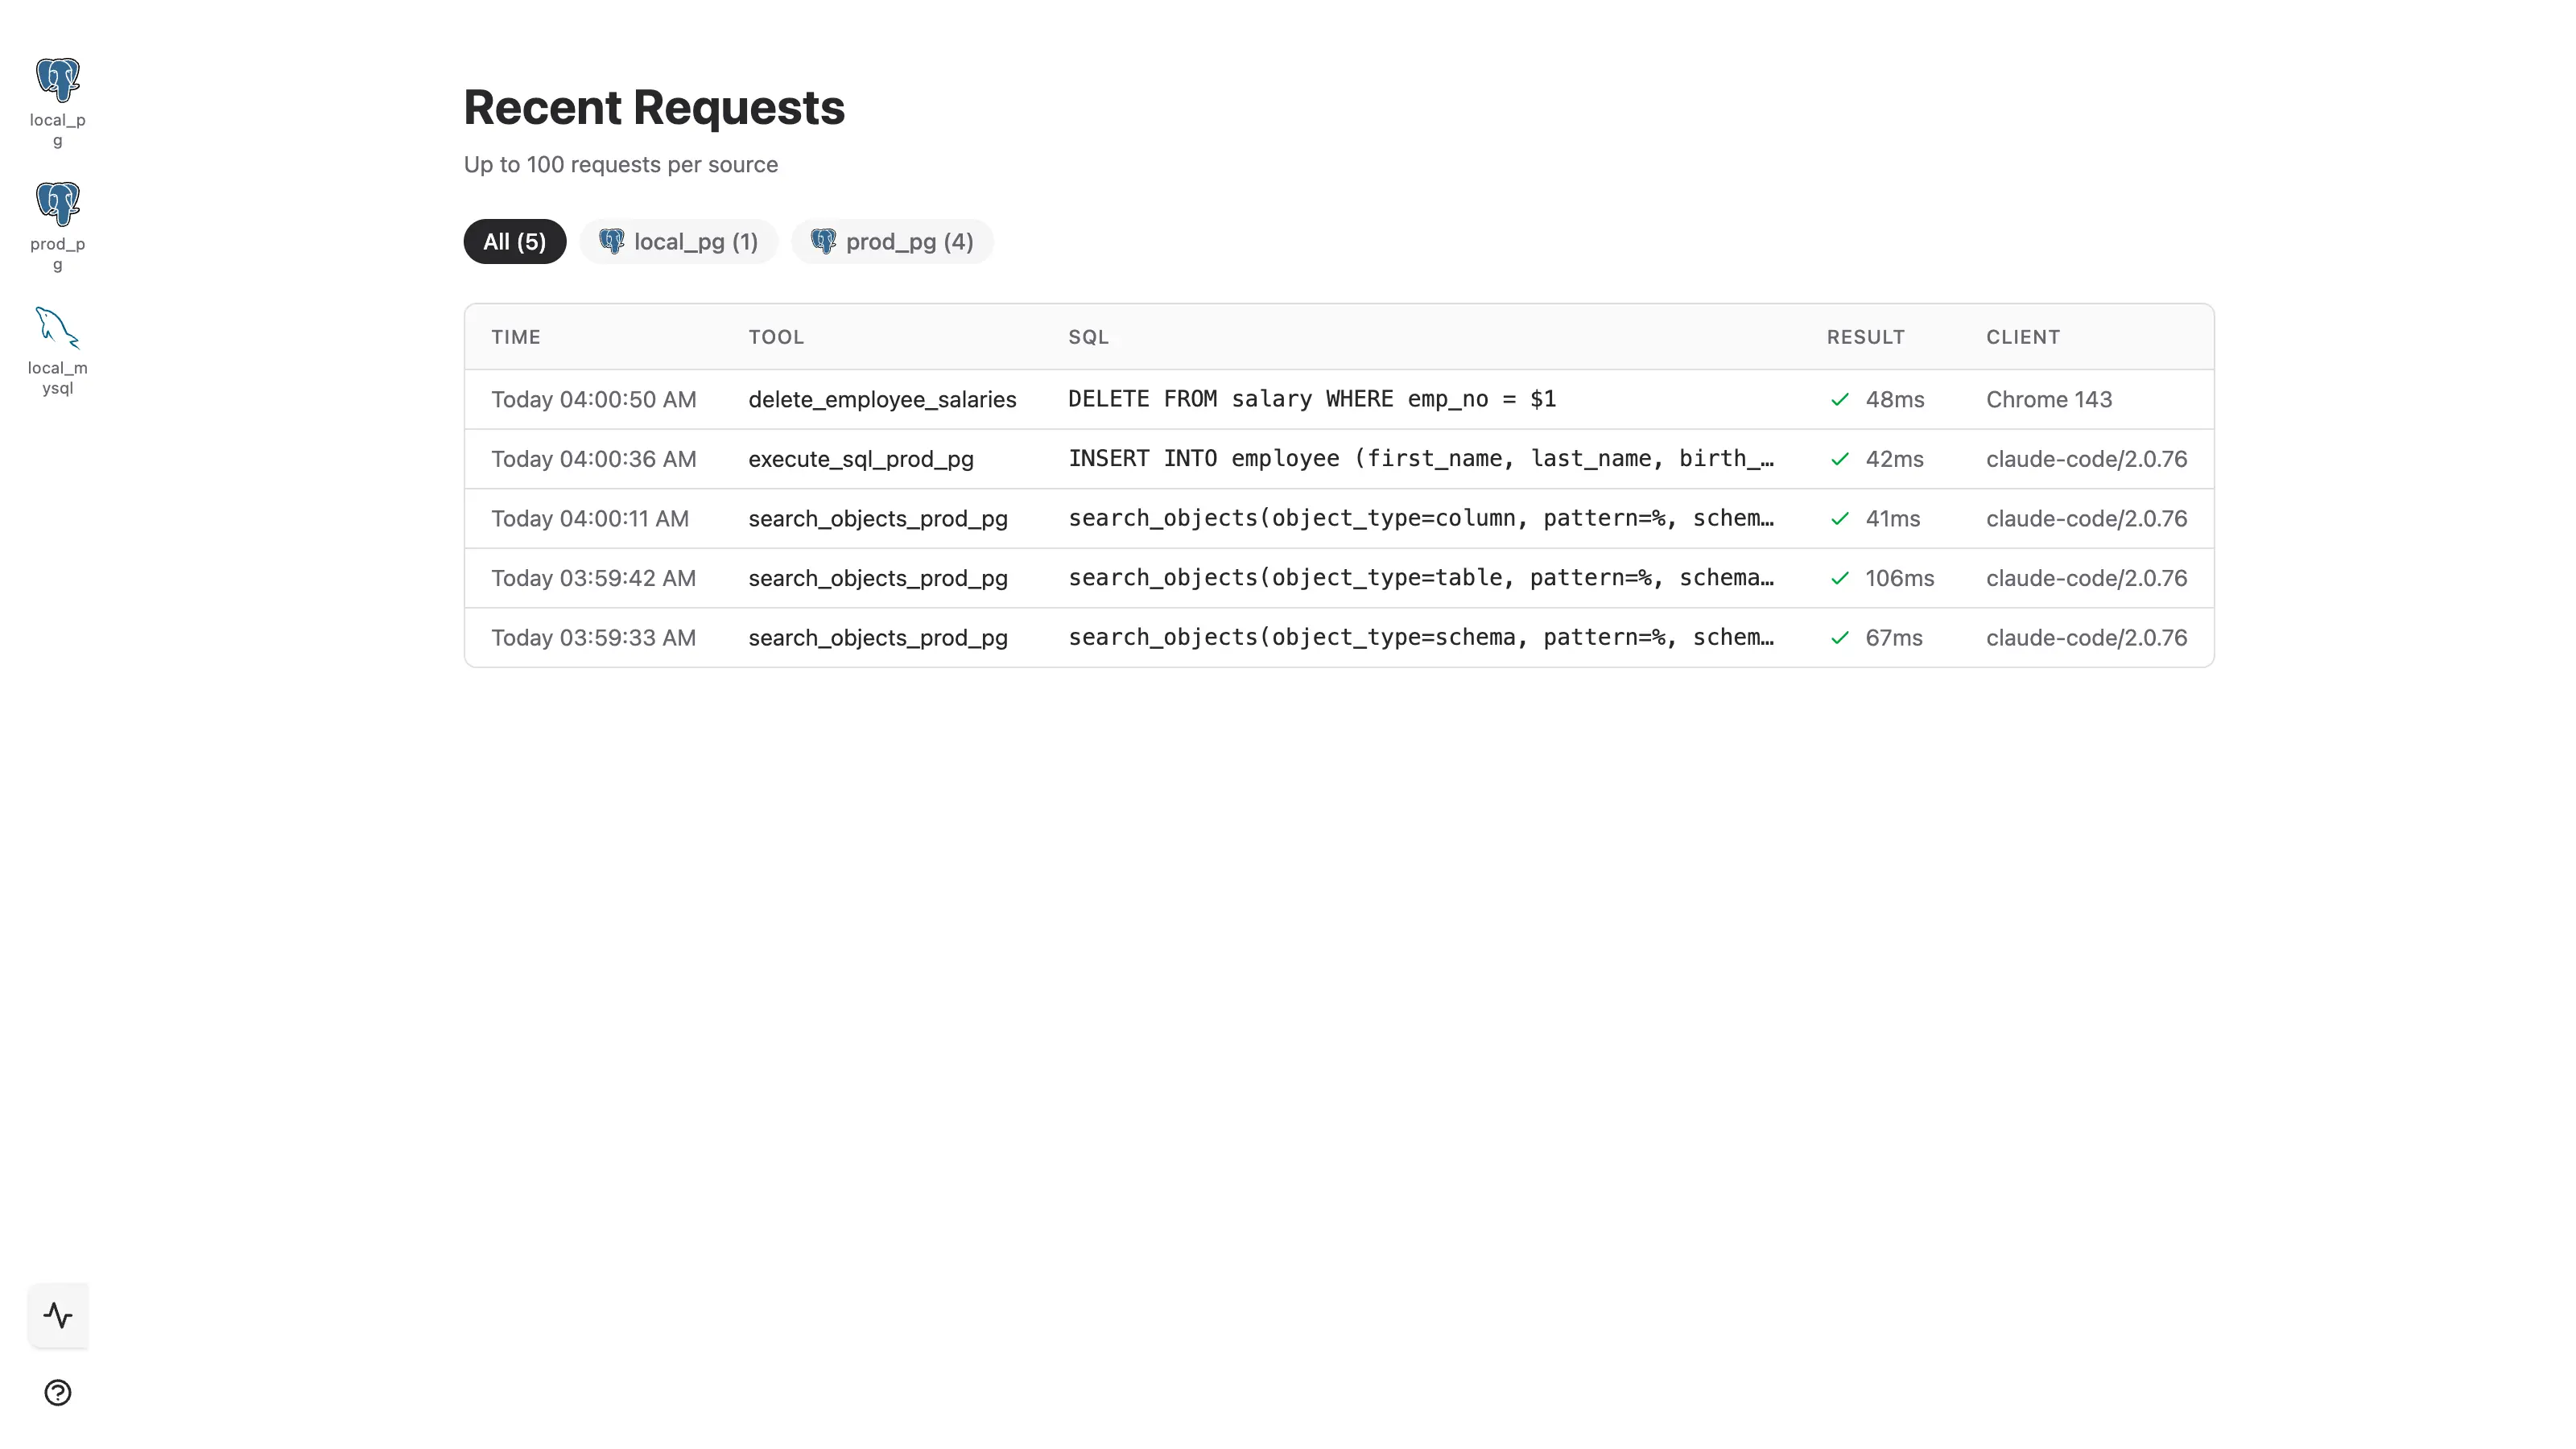Click the TIME column header

tap(516, 337)
